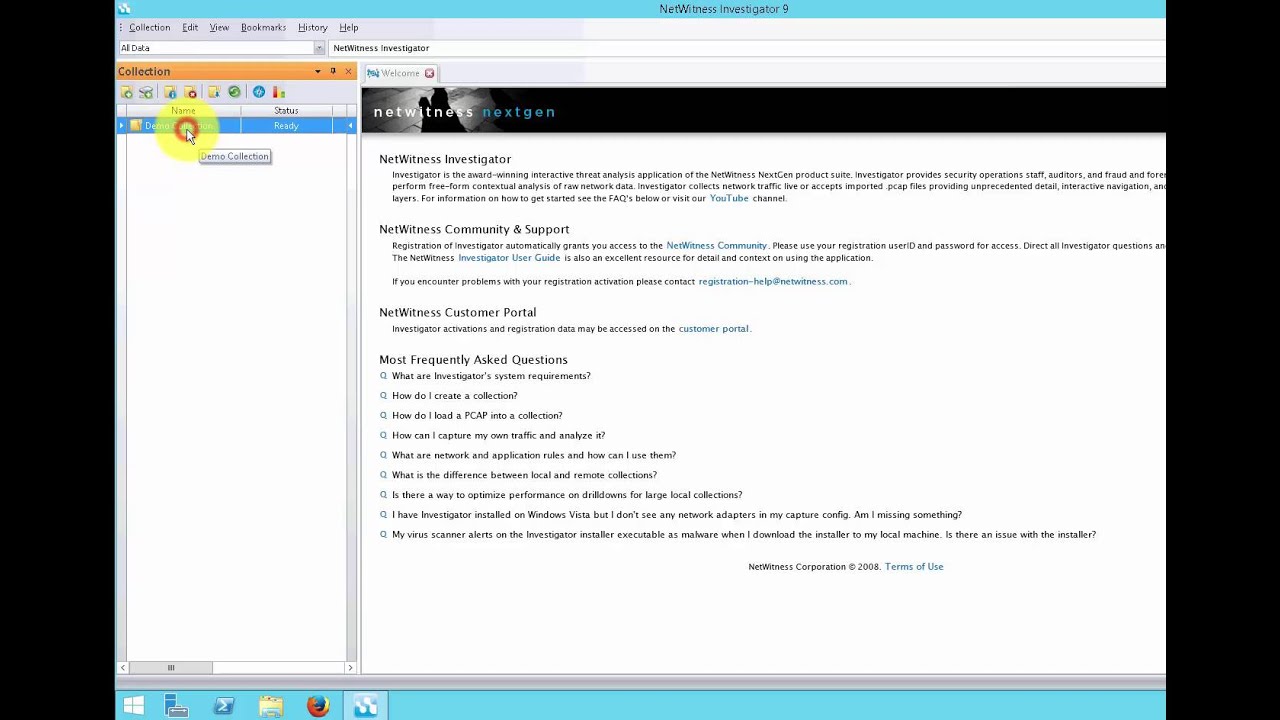Viewport: 1280px width, 720px height.
Task: Open File Explorer from the taskbar
Action: (x=271, y=706)
